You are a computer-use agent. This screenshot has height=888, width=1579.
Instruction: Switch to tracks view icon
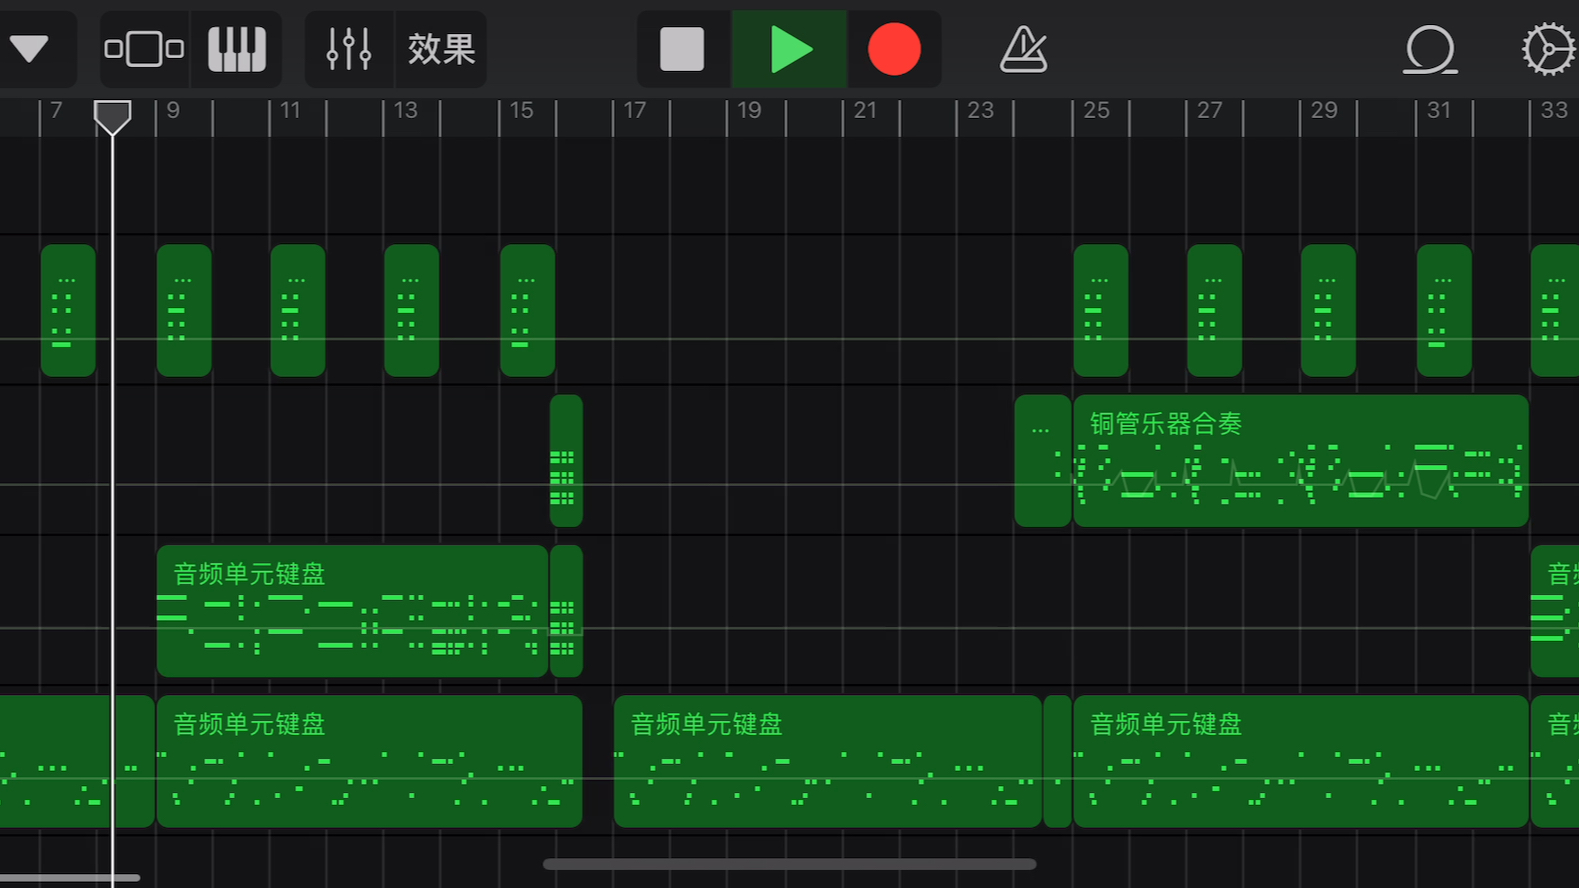144,49
